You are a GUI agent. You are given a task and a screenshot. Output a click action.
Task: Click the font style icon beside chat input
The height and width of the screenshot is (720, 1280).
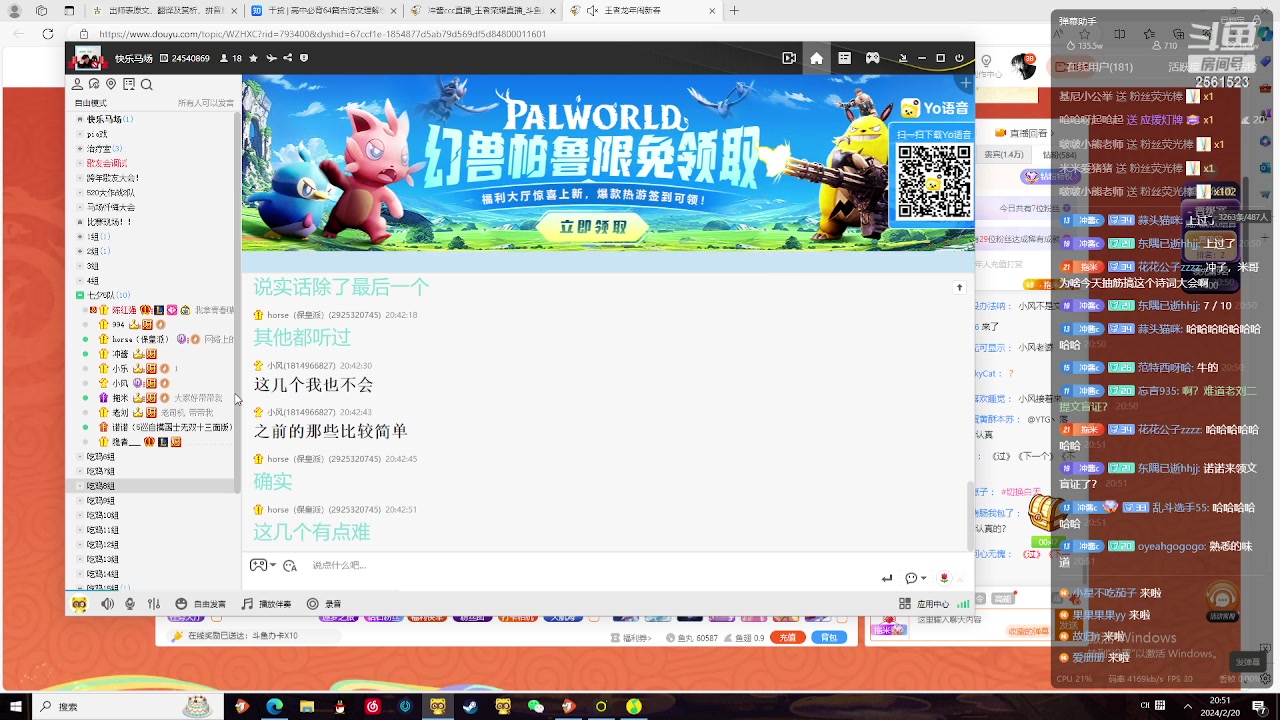tap(290, 566)
